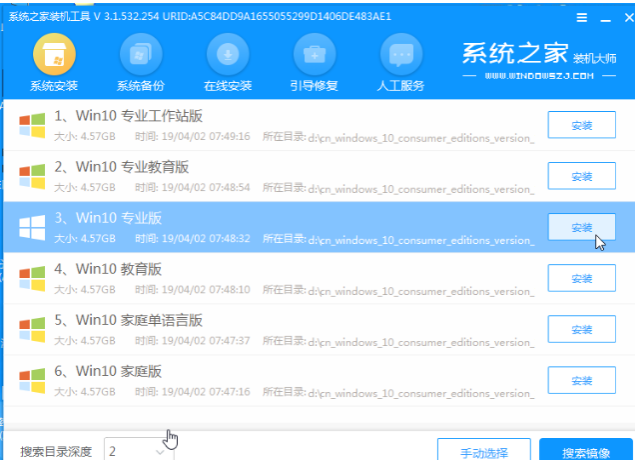Image resolution: width=637 pixels, height=462 pixels.
Task: Select the '2、Win10 专业教育版' title
Action: coord(121,167)
